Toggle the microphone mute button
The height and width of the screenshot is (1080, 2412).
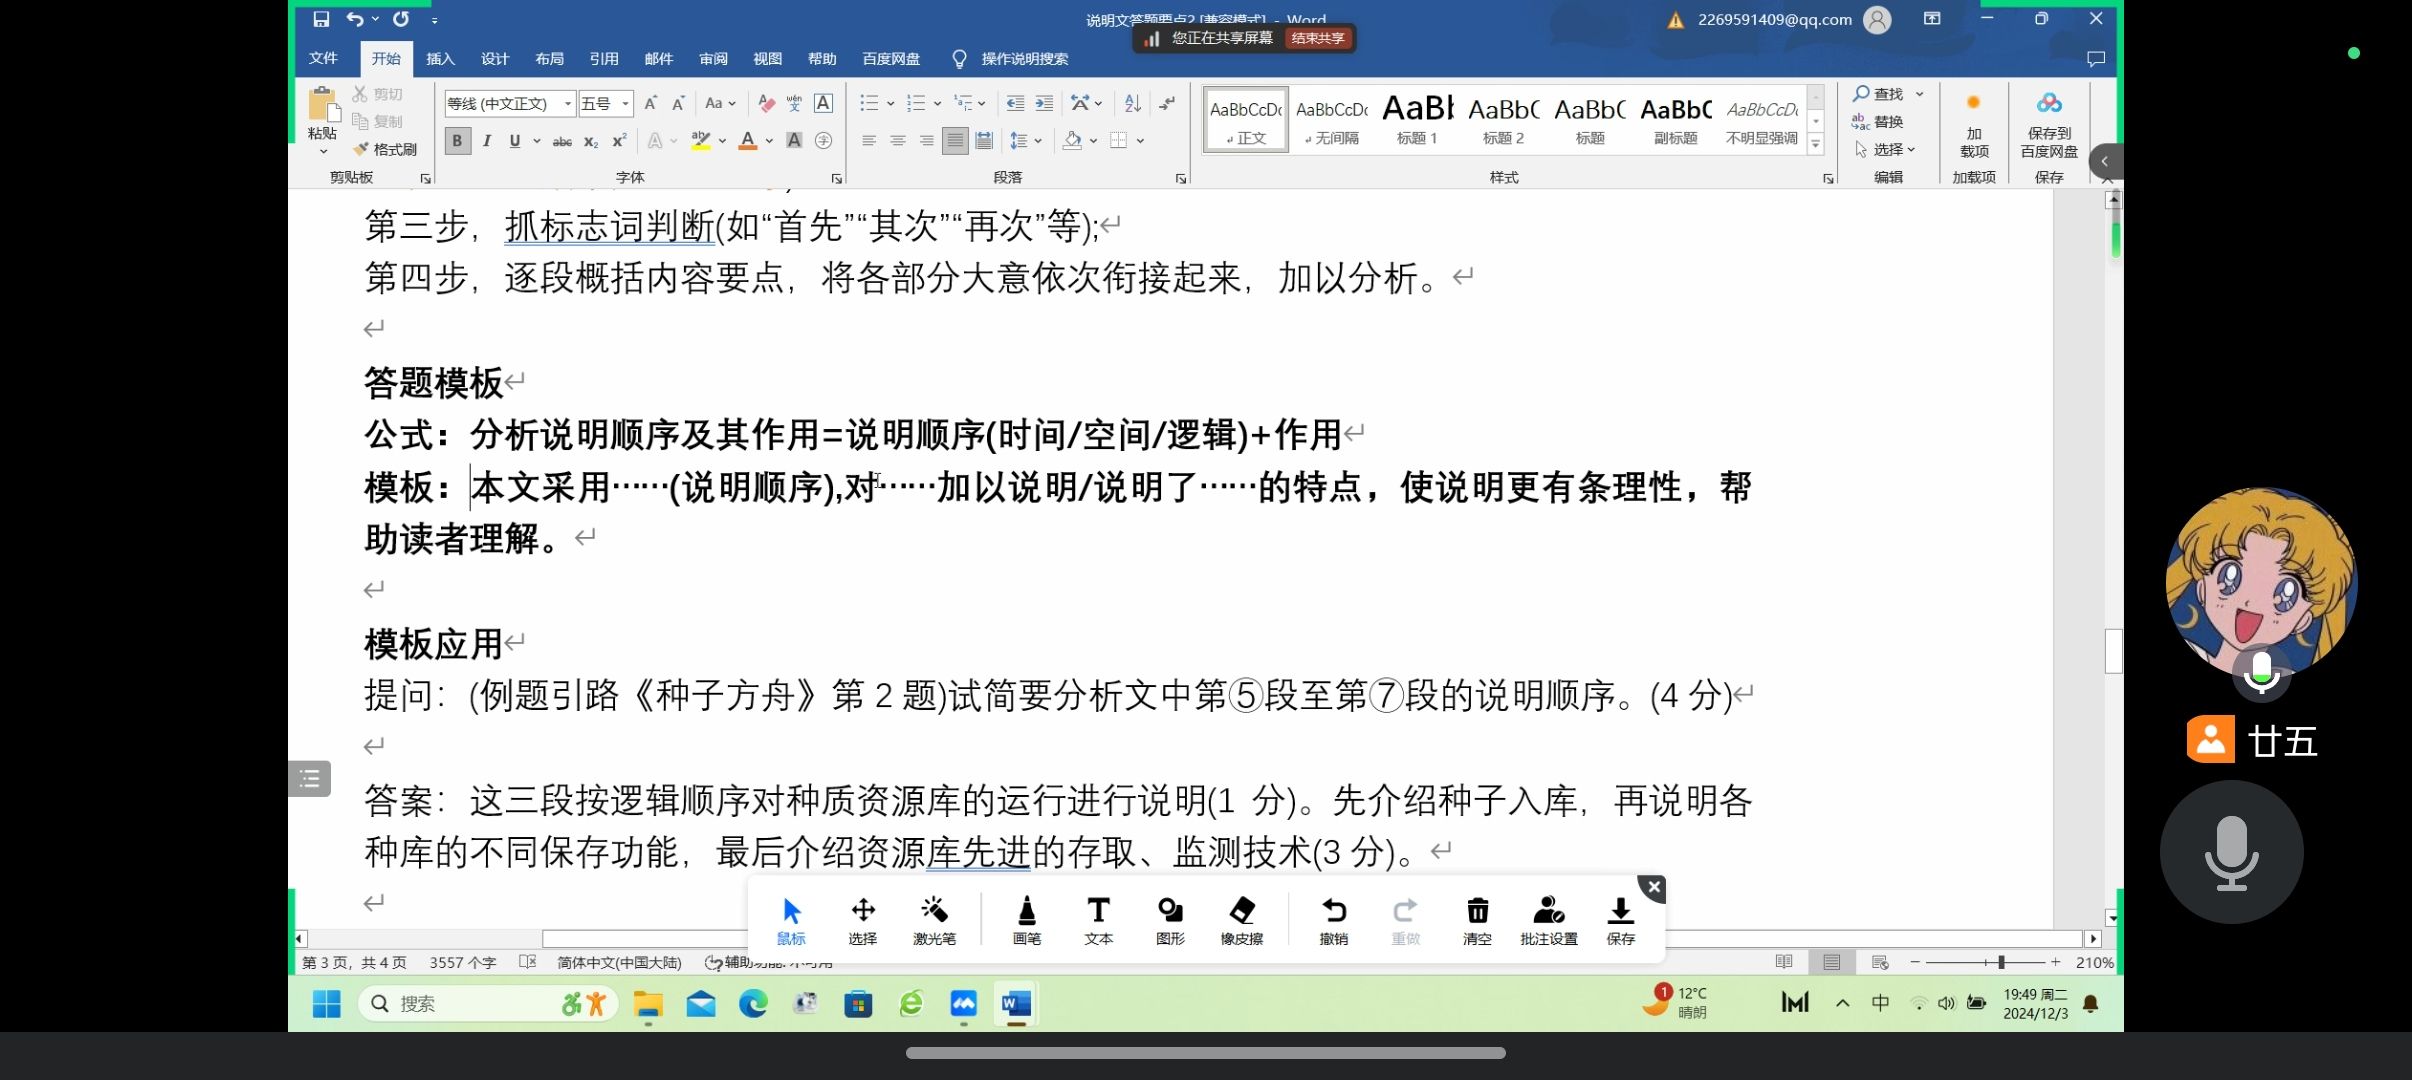pyautogui.click(x=2231, y=853)
